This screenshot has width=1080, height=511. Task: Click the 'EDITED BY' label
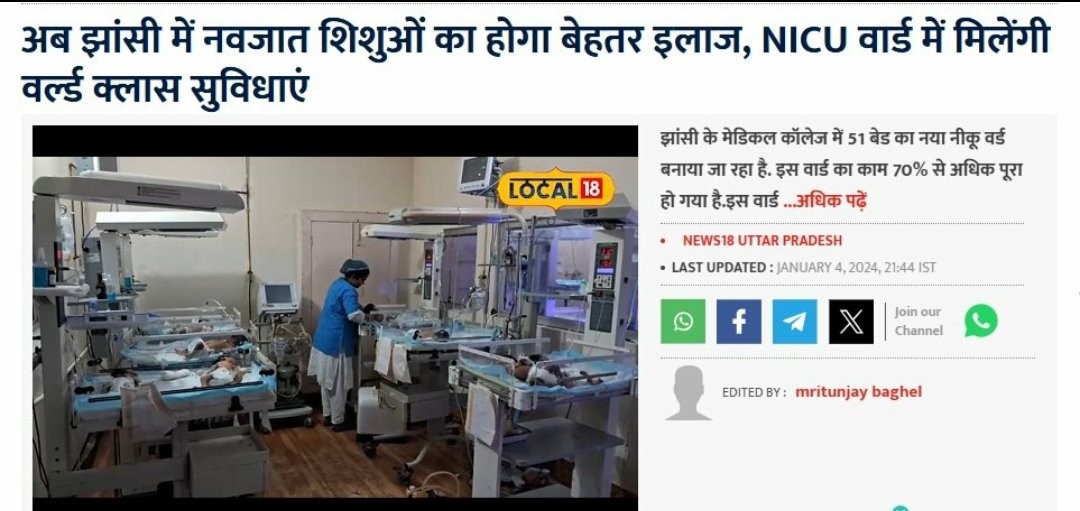(754, 393)
